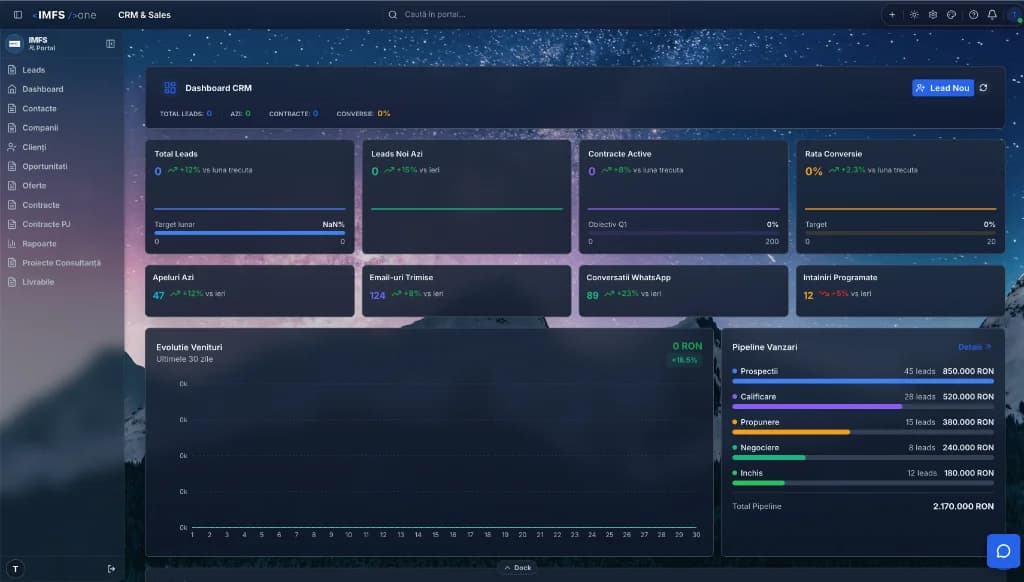The height and width of the screenshot is (582, 1024).
Task: Click the Oferte document icon in sidebar
Action: (x=12, y=186)
